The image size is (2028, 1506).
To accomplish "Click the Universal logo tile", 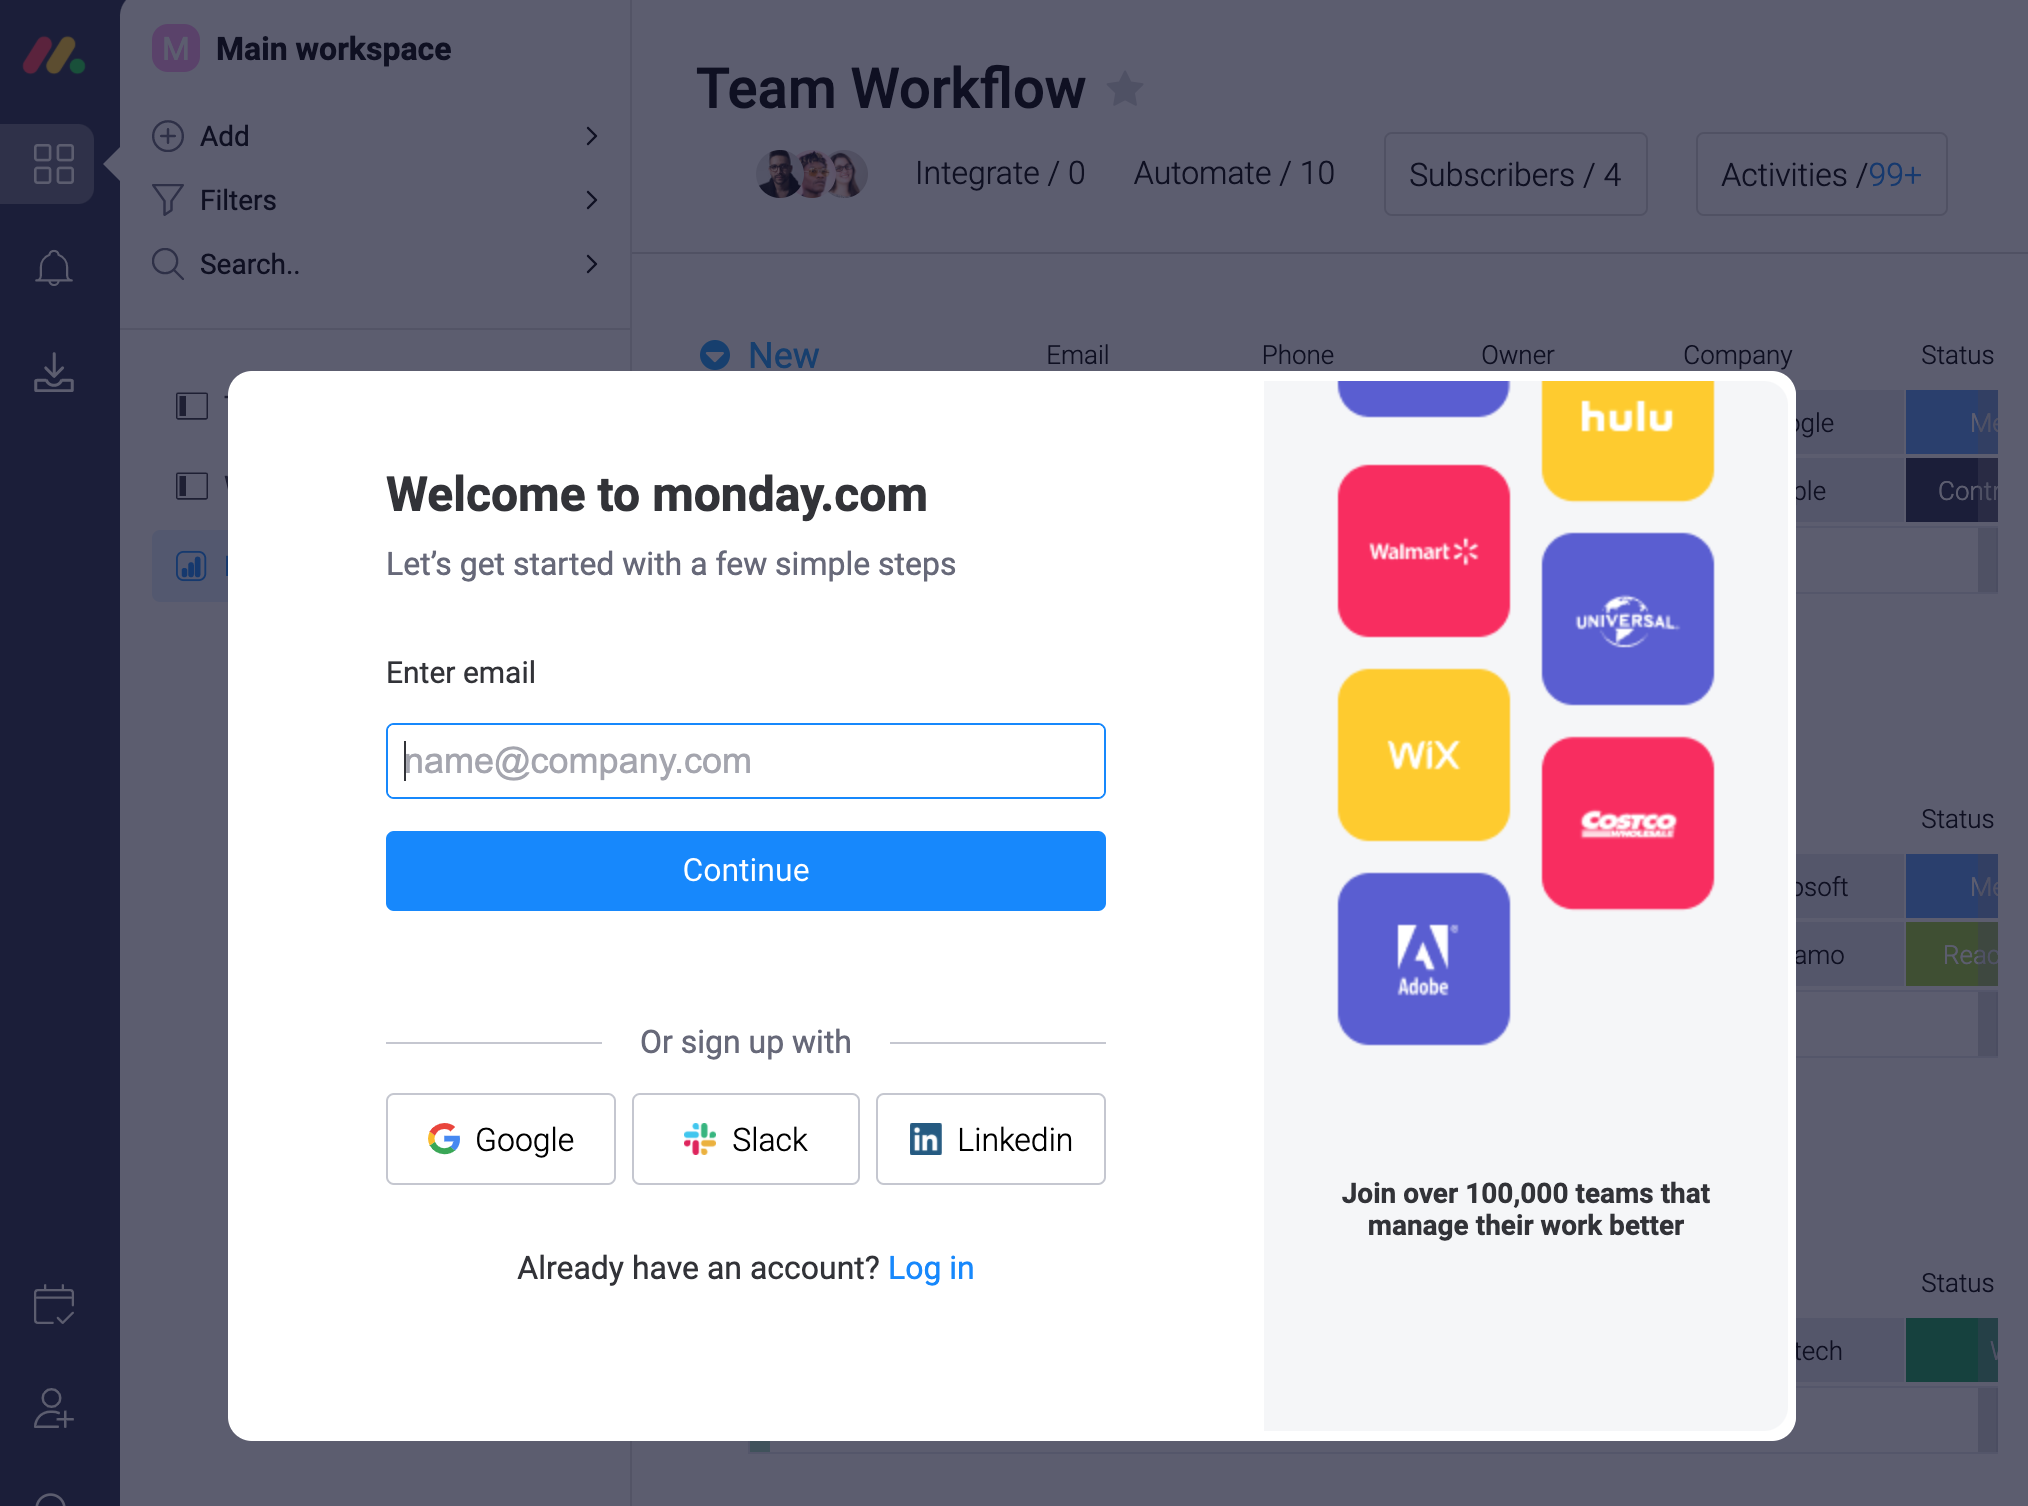I will pos(1627,619).
